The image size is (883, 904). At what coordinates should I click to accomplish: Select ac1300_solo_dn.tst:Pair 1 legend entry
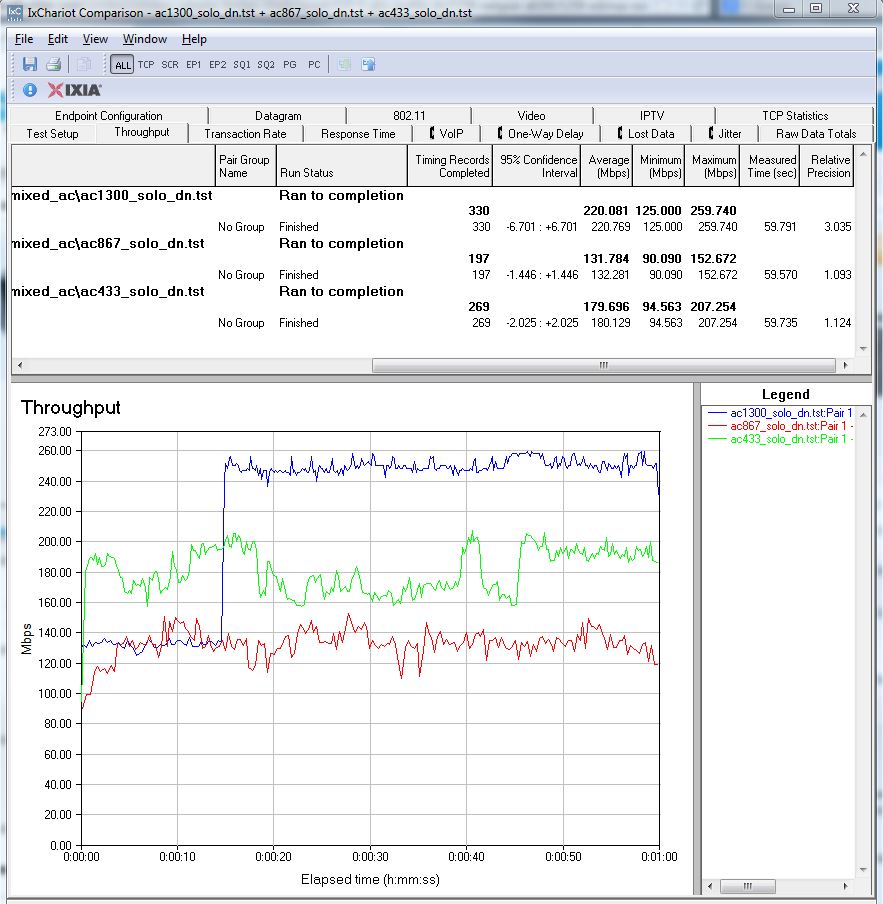click(x=780, y=413)
